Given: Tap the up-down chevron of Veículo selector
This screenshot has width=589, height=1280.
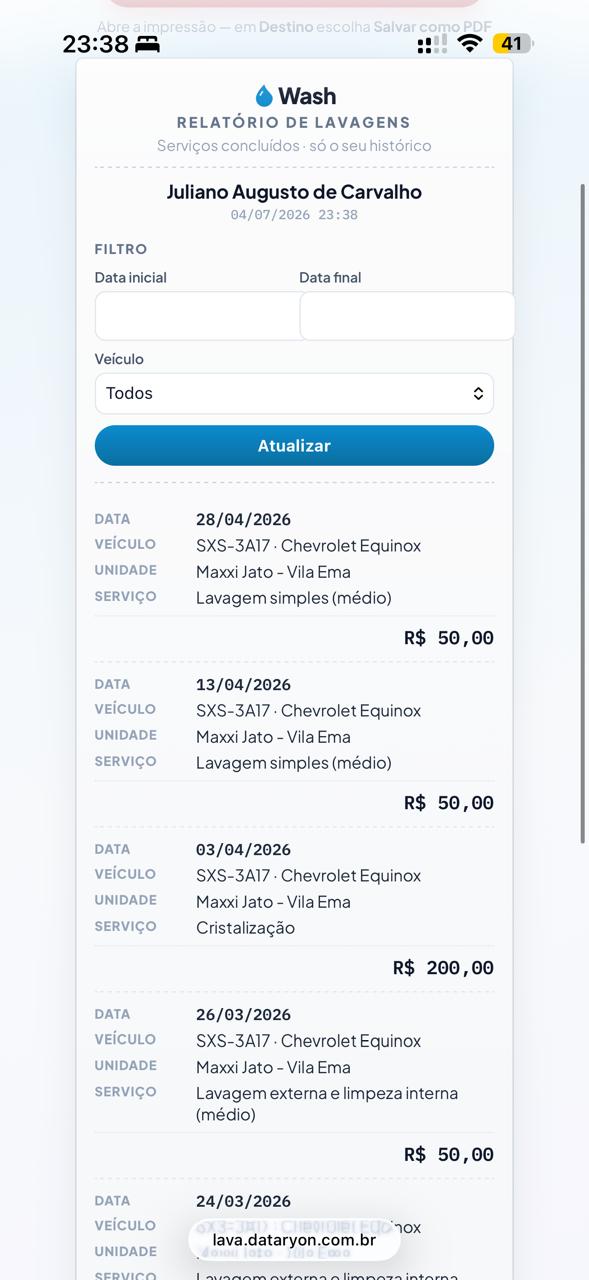Looking at the screenshot, I should (x=478, y=394).
